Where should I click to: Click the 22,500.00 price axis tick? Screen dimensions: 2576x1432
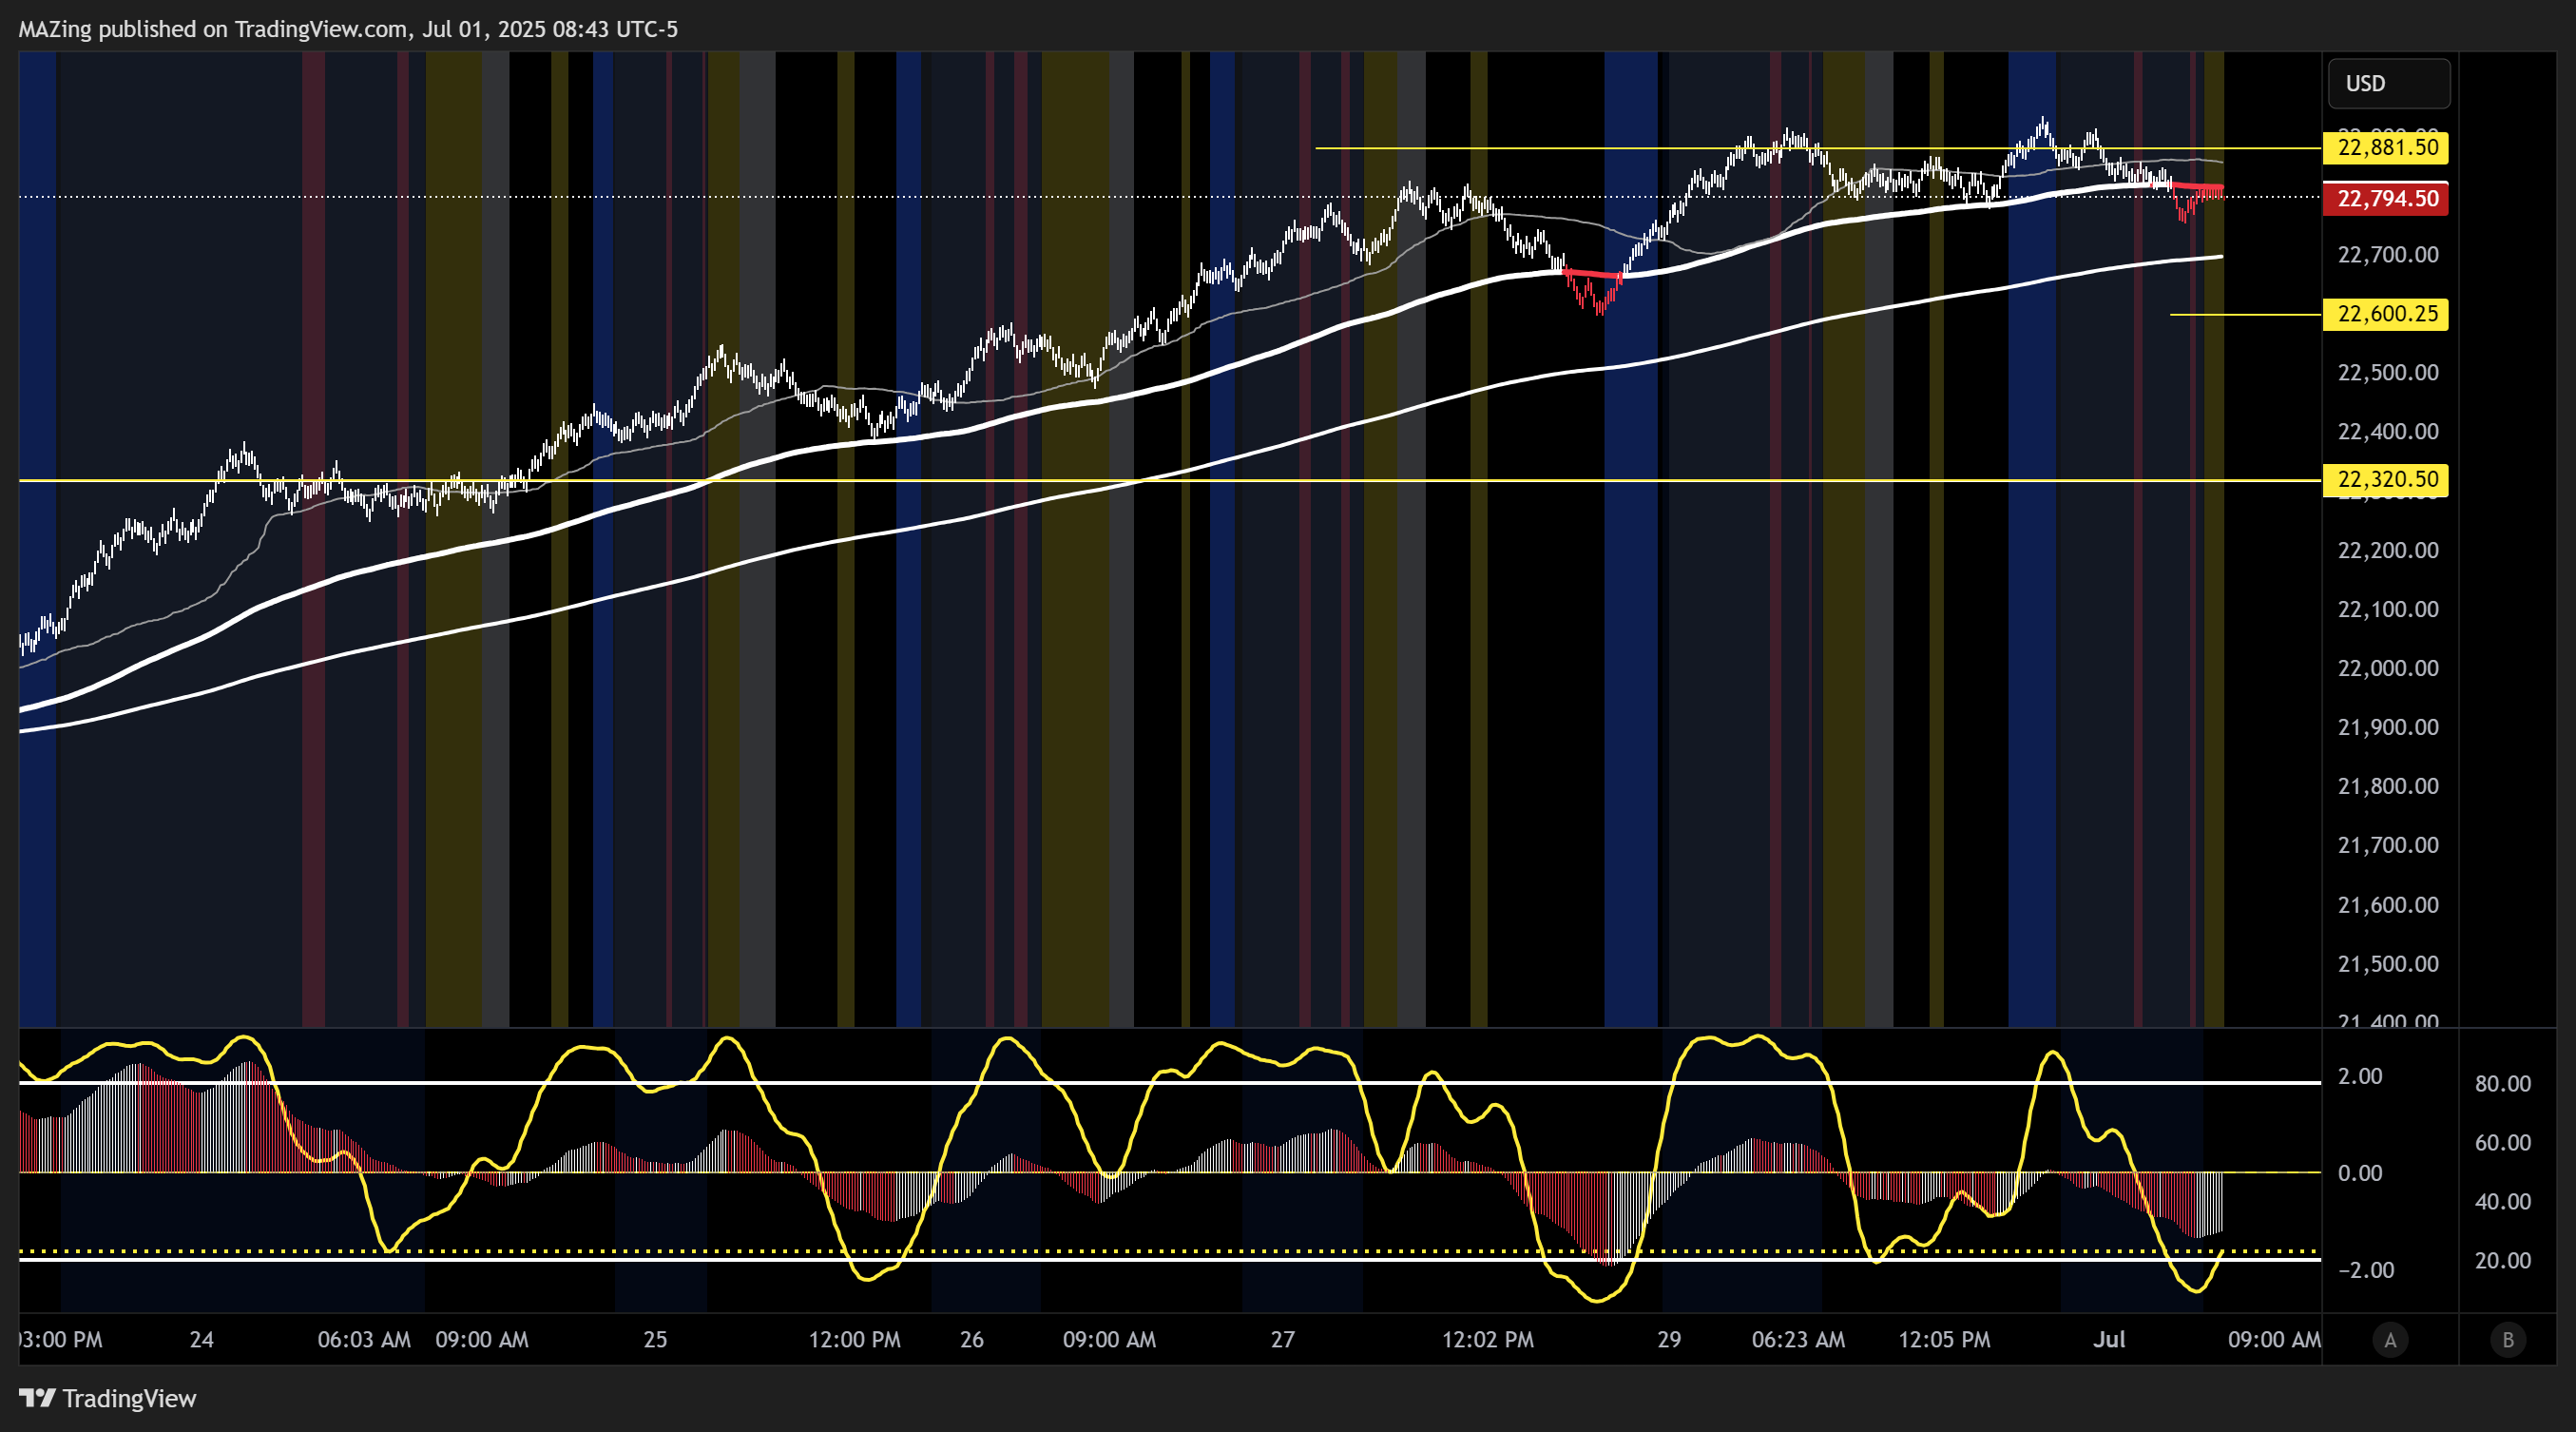[2388, 373]
